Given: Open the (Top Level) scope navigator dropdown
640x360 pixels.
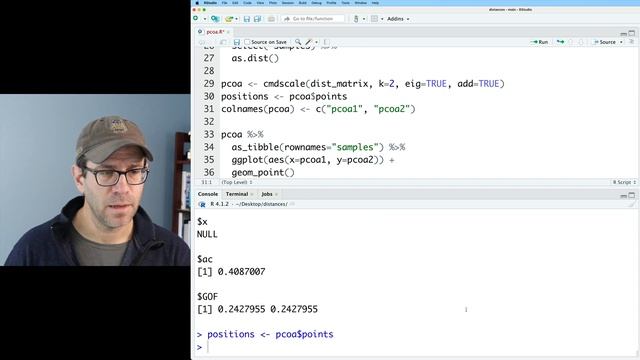Looking at the screenshot, I should pyautogui.click(x=237, y=182).
